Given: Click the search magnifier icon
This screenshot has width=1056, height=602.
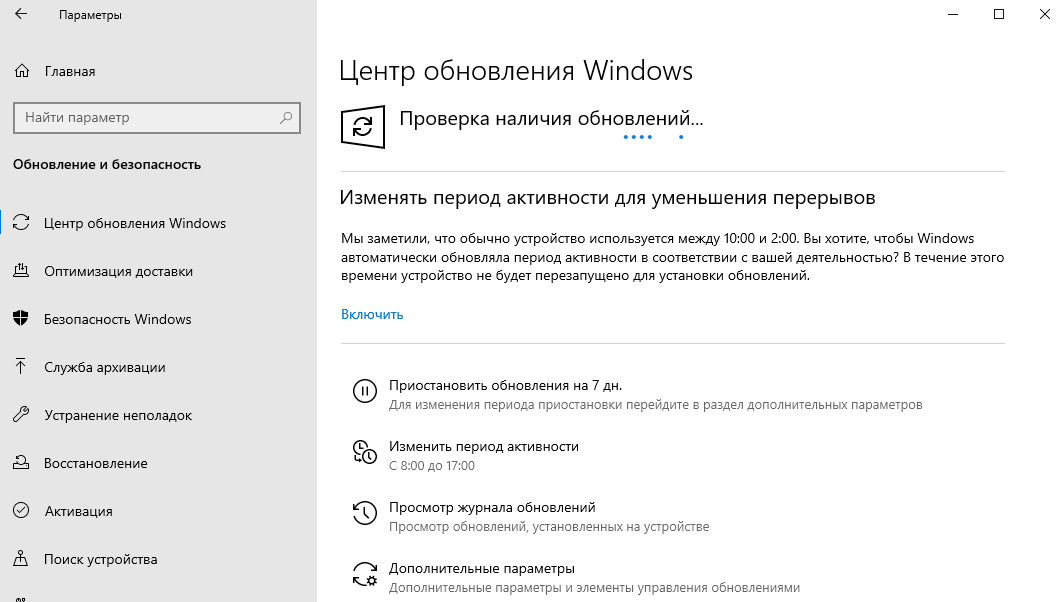Looking at the screenshot, I should 286,117.
